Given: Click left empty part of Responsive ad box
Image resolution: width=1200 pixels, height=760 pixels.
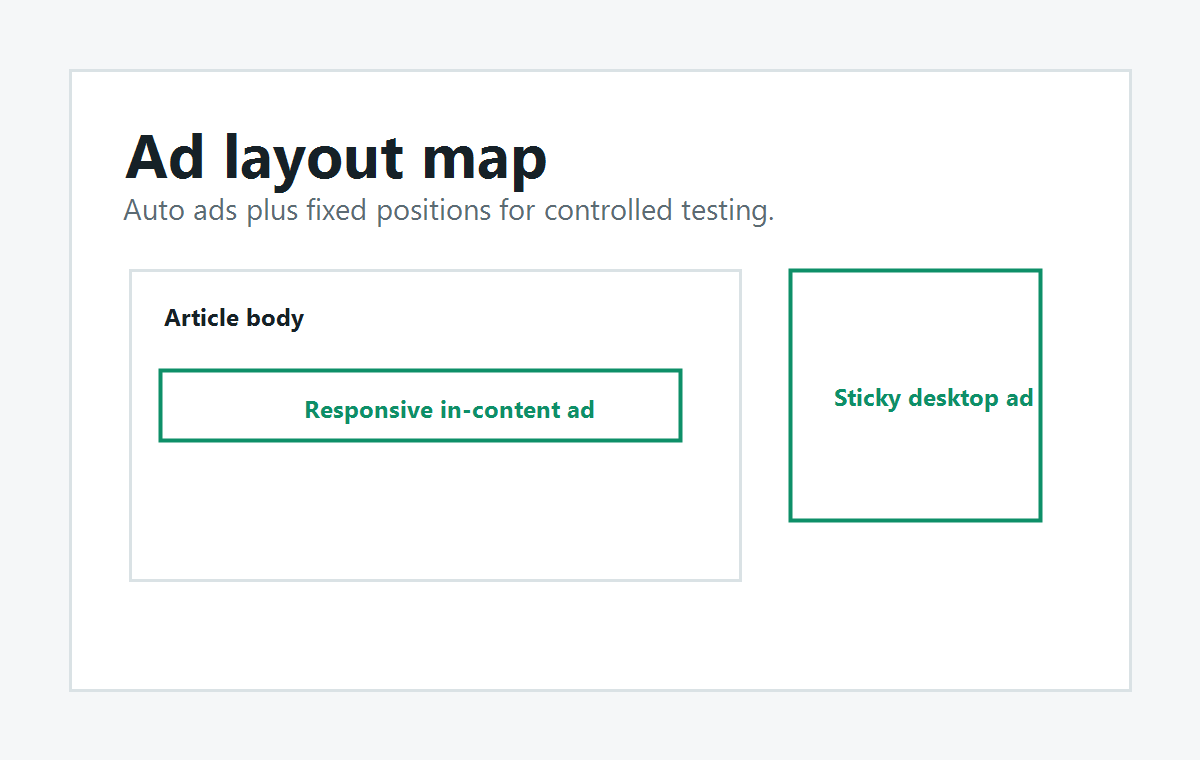Looking at the screenshot, I should (x=230, y=405).
